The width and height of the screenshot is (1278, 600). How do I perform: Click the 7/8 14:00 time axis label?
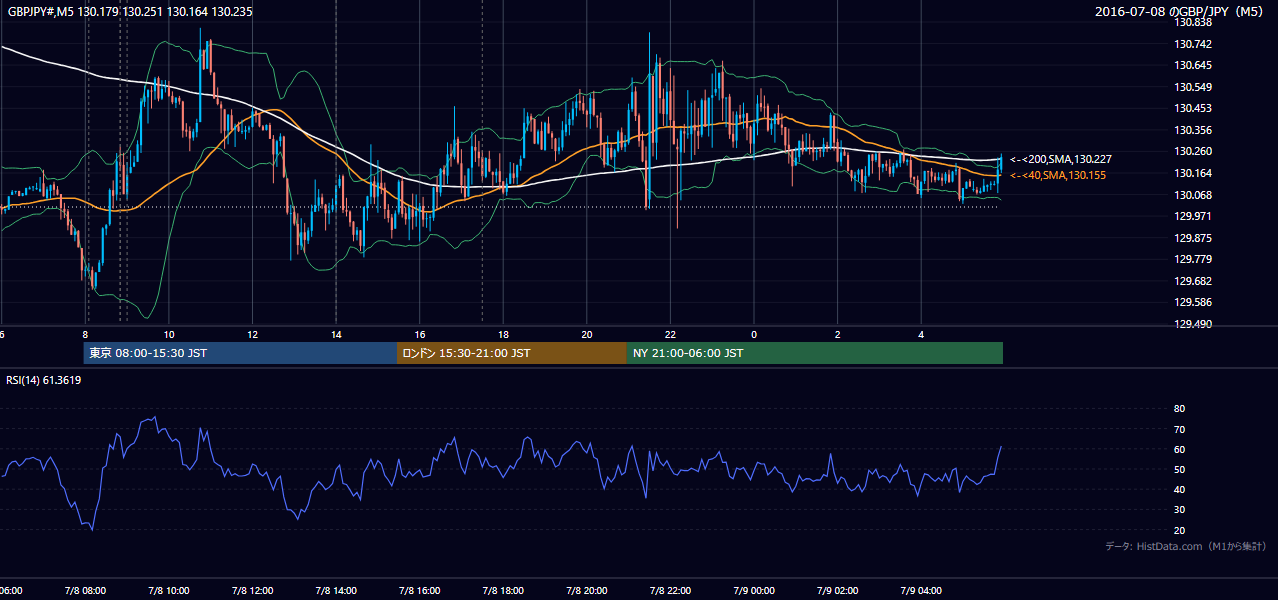click(336, 591)
